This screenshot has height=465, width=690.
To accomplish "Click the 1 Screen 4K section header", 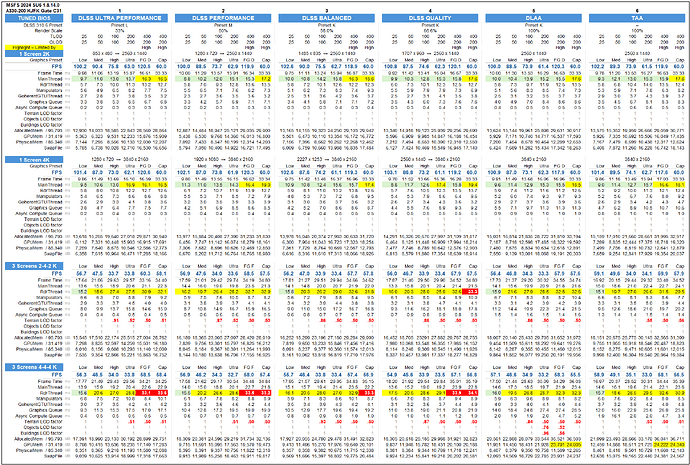I will pos(34,160).
